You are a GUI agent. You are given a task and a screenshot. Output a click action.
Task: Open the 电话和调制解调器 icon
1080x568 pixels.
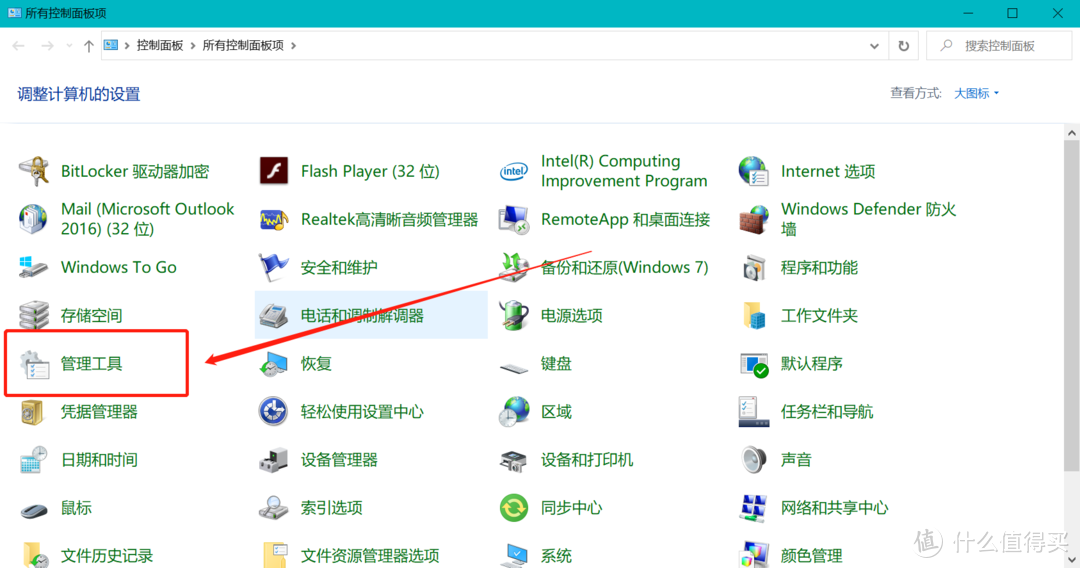point(273,315)
